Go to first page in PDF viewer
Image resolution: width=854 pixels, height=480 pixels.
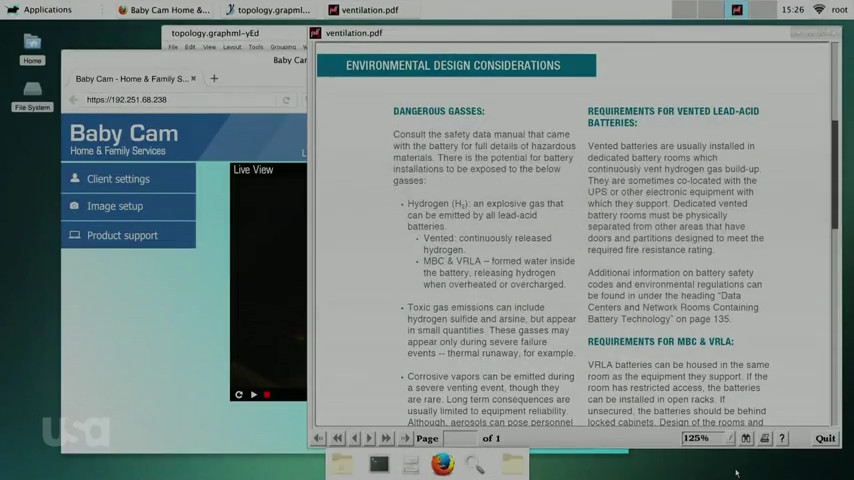click(319, 438)
